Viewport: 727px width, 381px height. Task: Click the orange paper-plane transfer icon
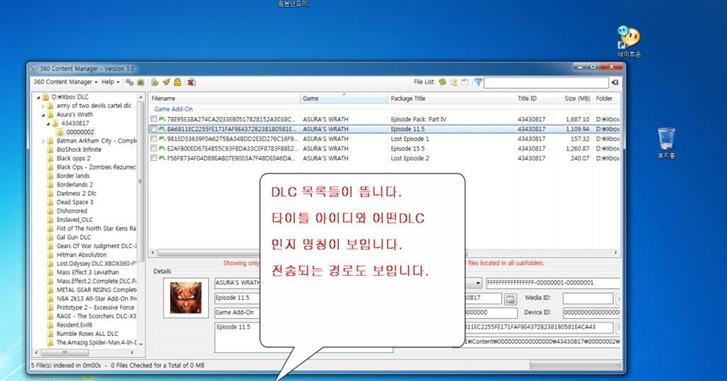click(166, 82)
